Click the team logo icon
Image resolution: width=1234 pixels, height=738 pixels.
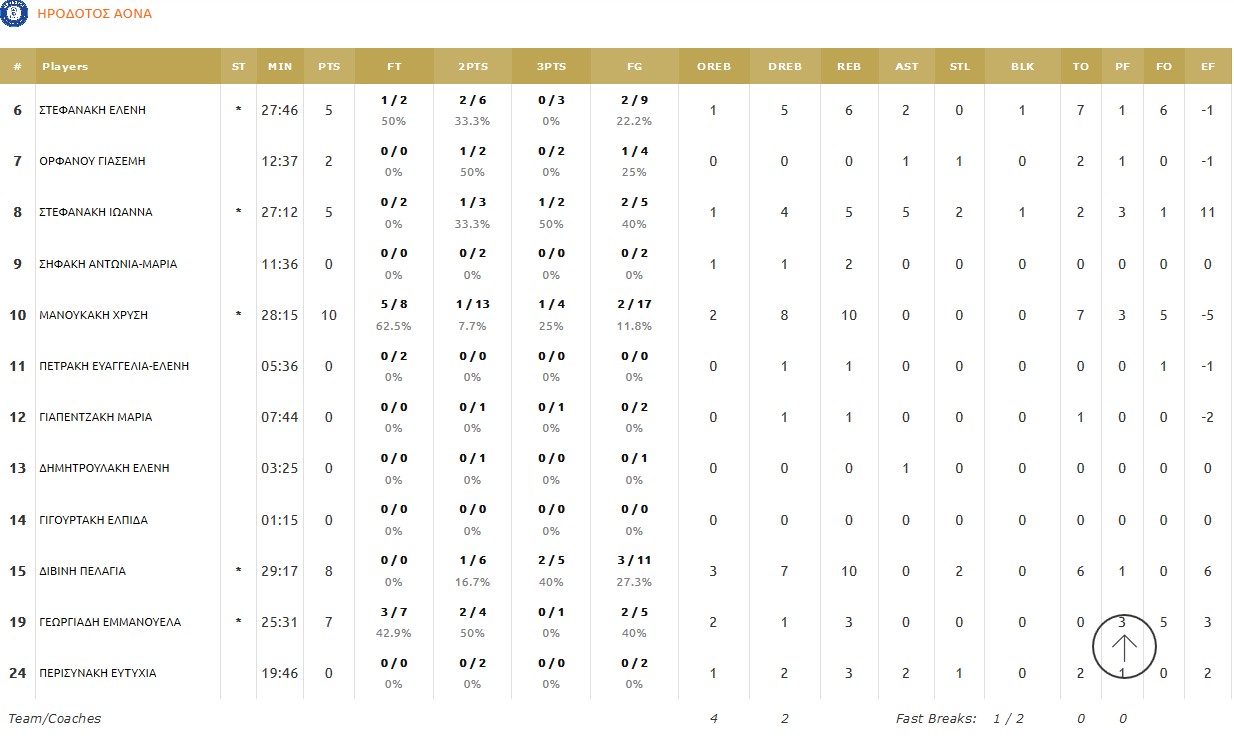pos(13,14)
